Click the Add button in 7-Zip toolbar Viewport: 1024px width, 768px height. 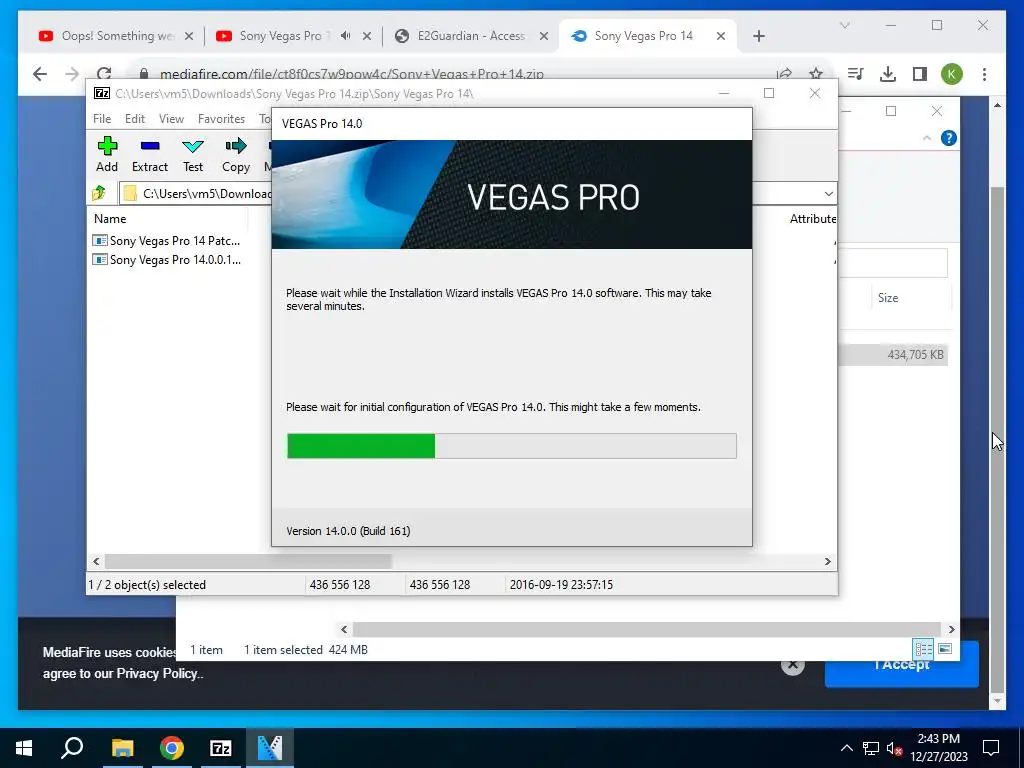click(107, 154)
